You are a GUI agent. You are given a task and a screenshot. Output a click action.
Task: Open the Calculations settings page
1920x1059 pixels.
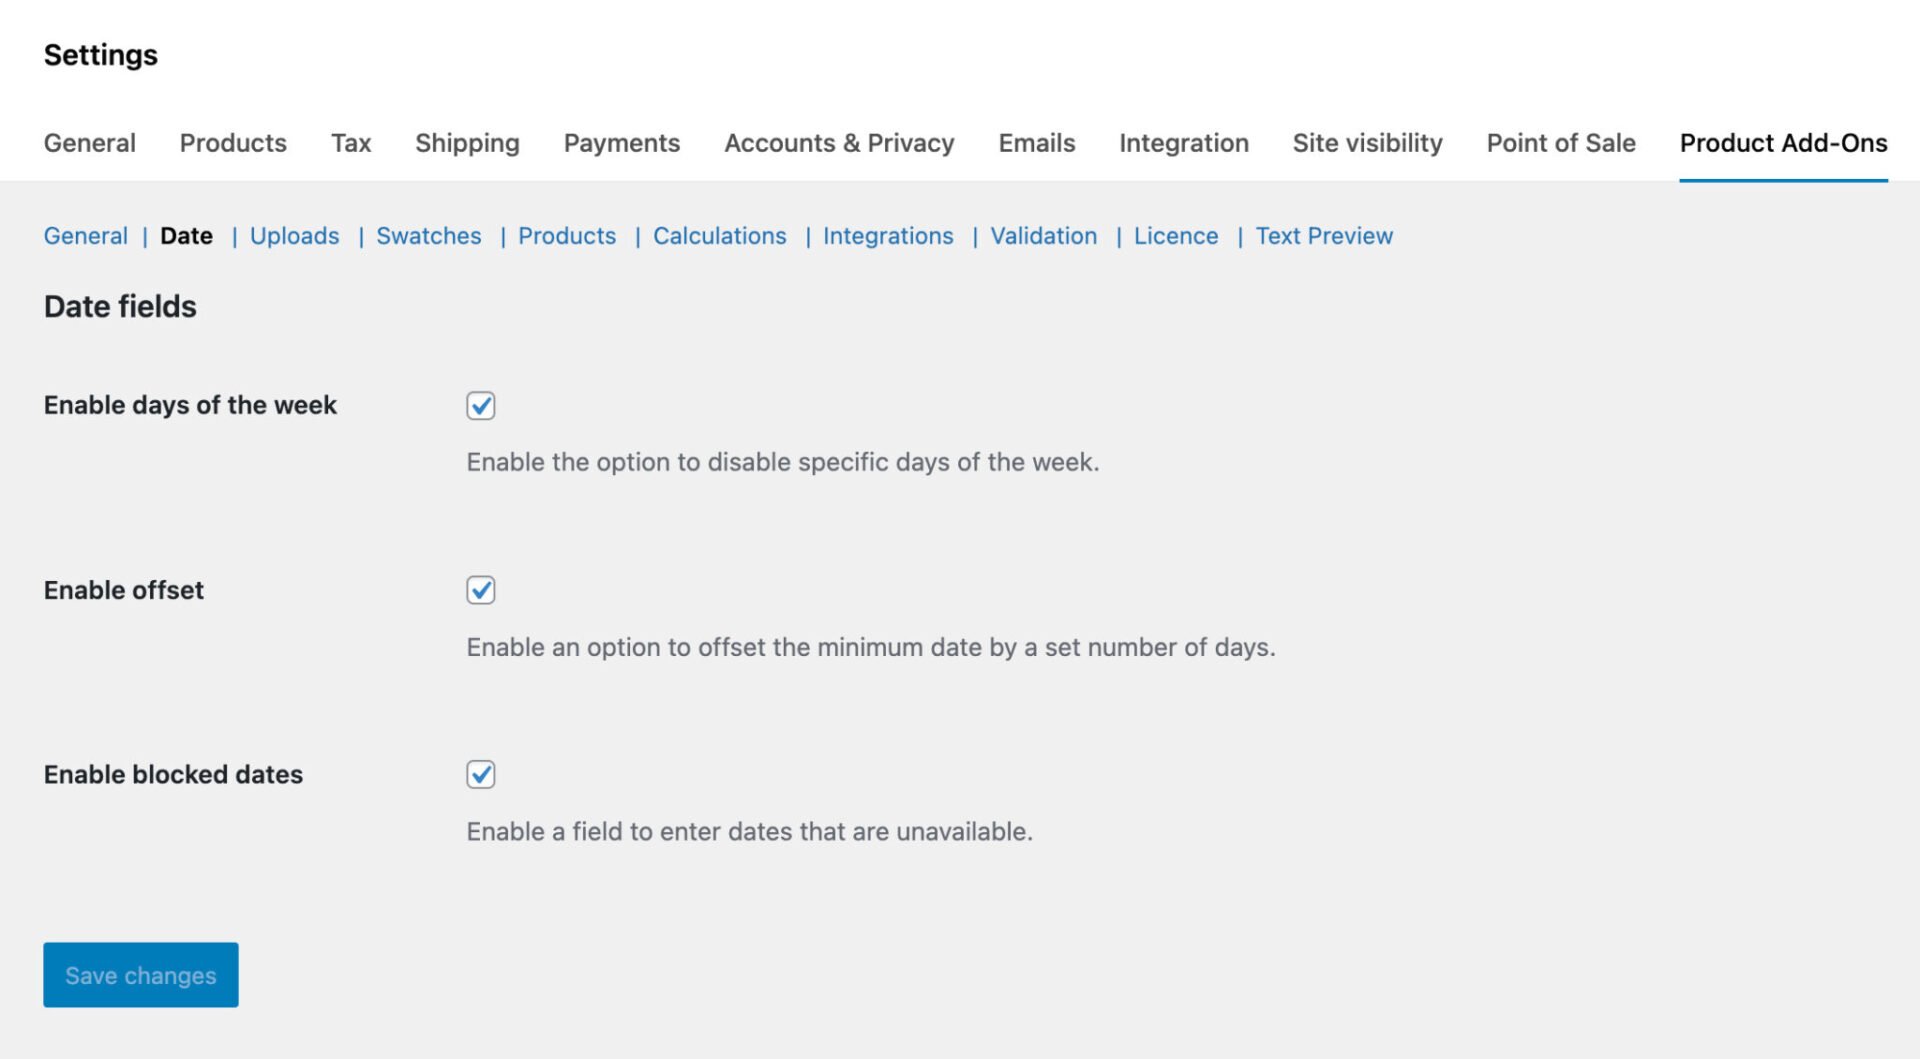click(x=719, y=236)
